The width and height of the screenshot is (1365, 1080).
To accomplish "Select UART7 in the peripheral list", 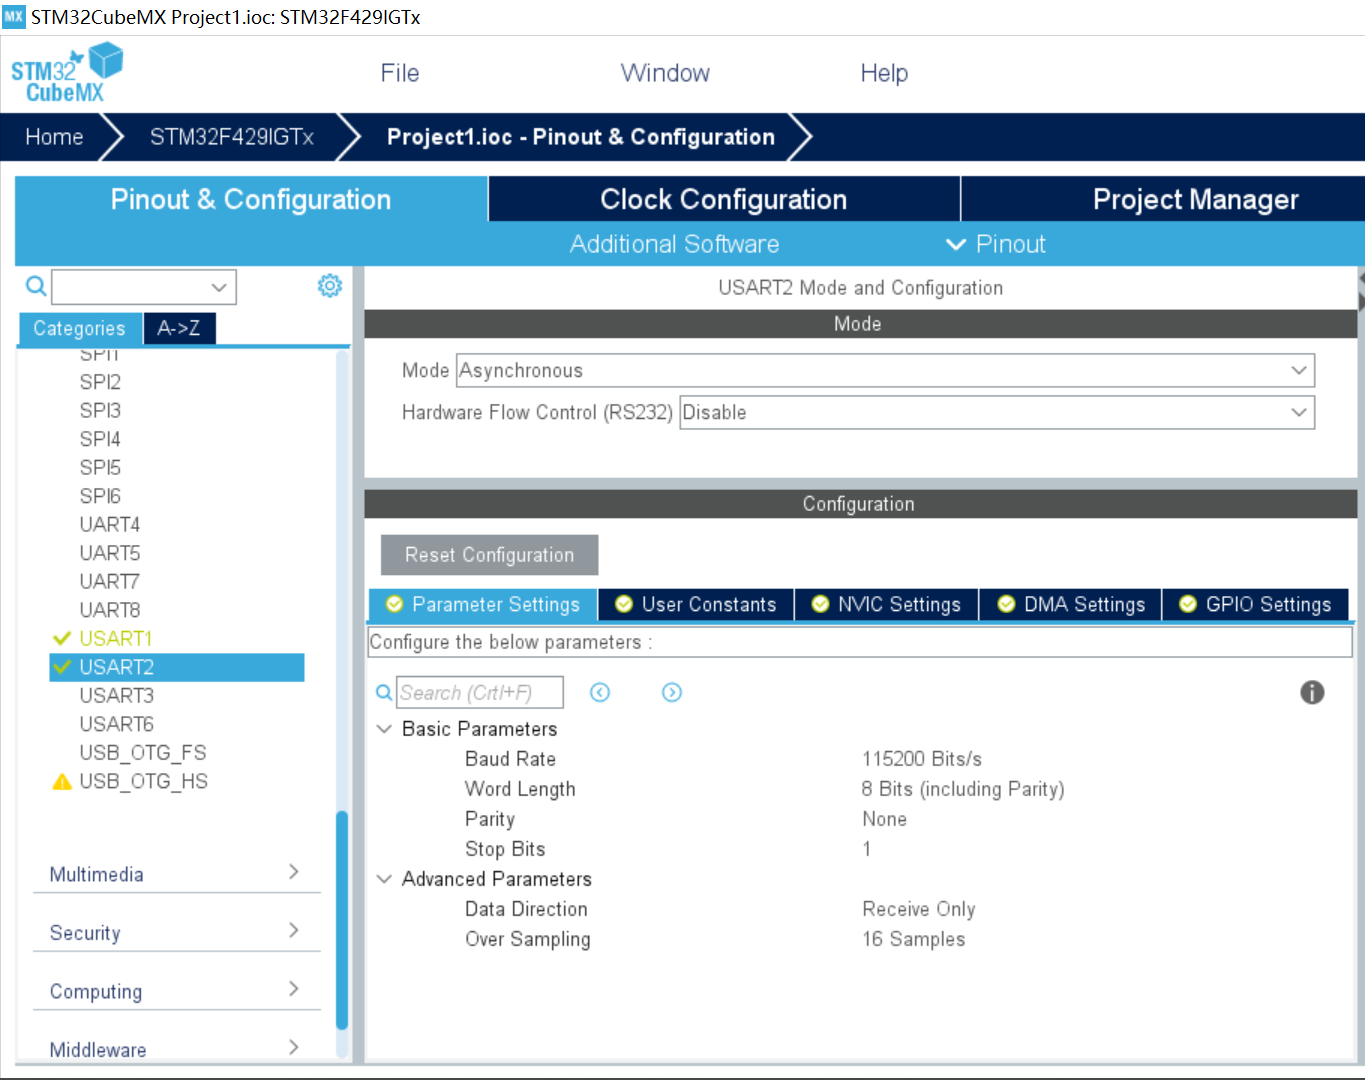I will pyautogui.click(x=110, y=581).
